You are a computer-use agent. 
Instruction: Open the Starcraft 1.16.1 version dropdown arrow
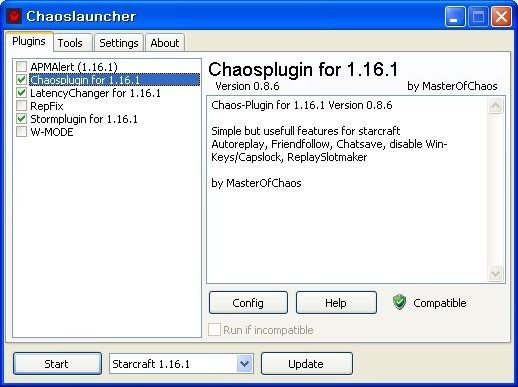pyautogui.click(x=244, y=364)
